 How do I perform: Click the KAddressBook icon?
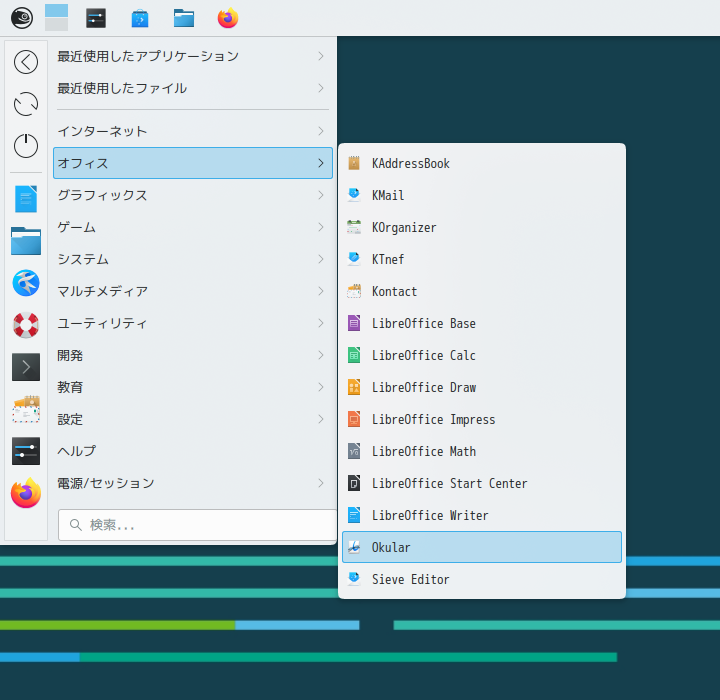(x=354, y=163)
